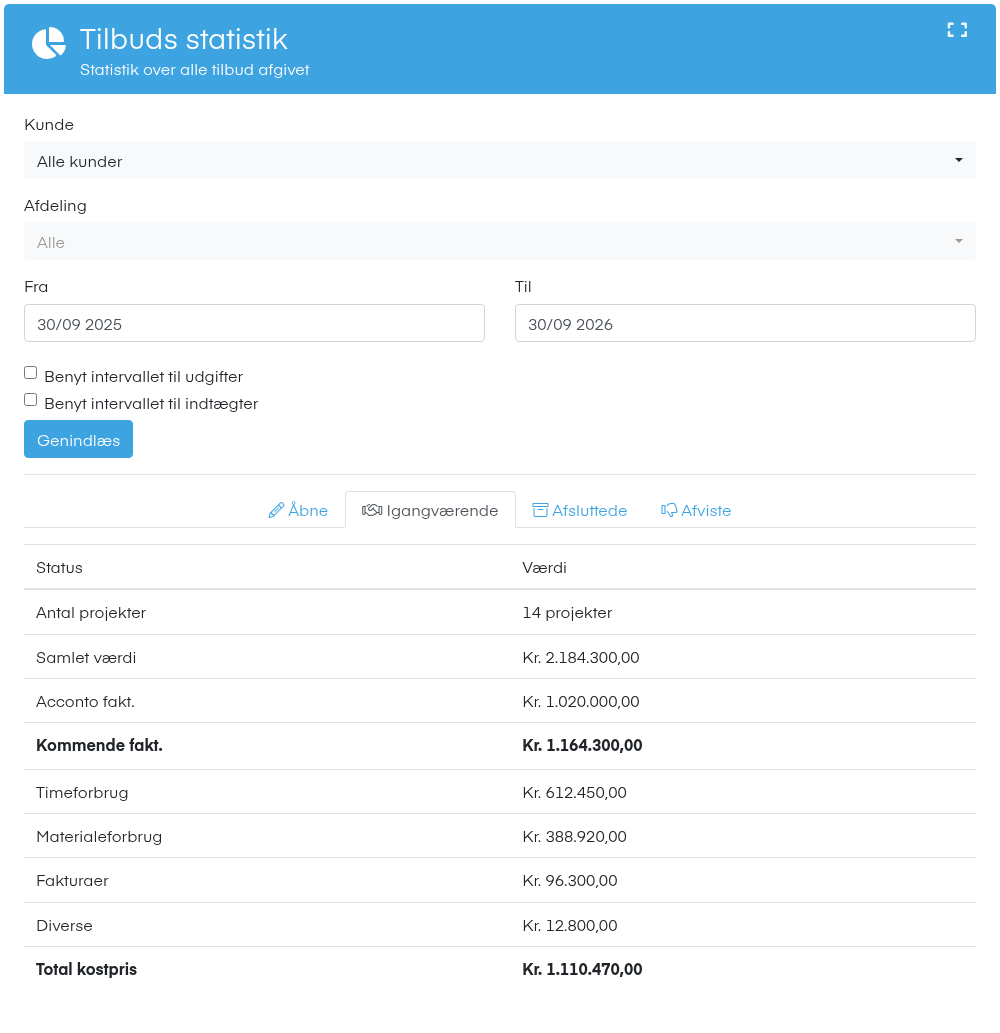Click the Antal projekter row label
The width and height of the screenshot is (1000, 1033).
[91, 613]
